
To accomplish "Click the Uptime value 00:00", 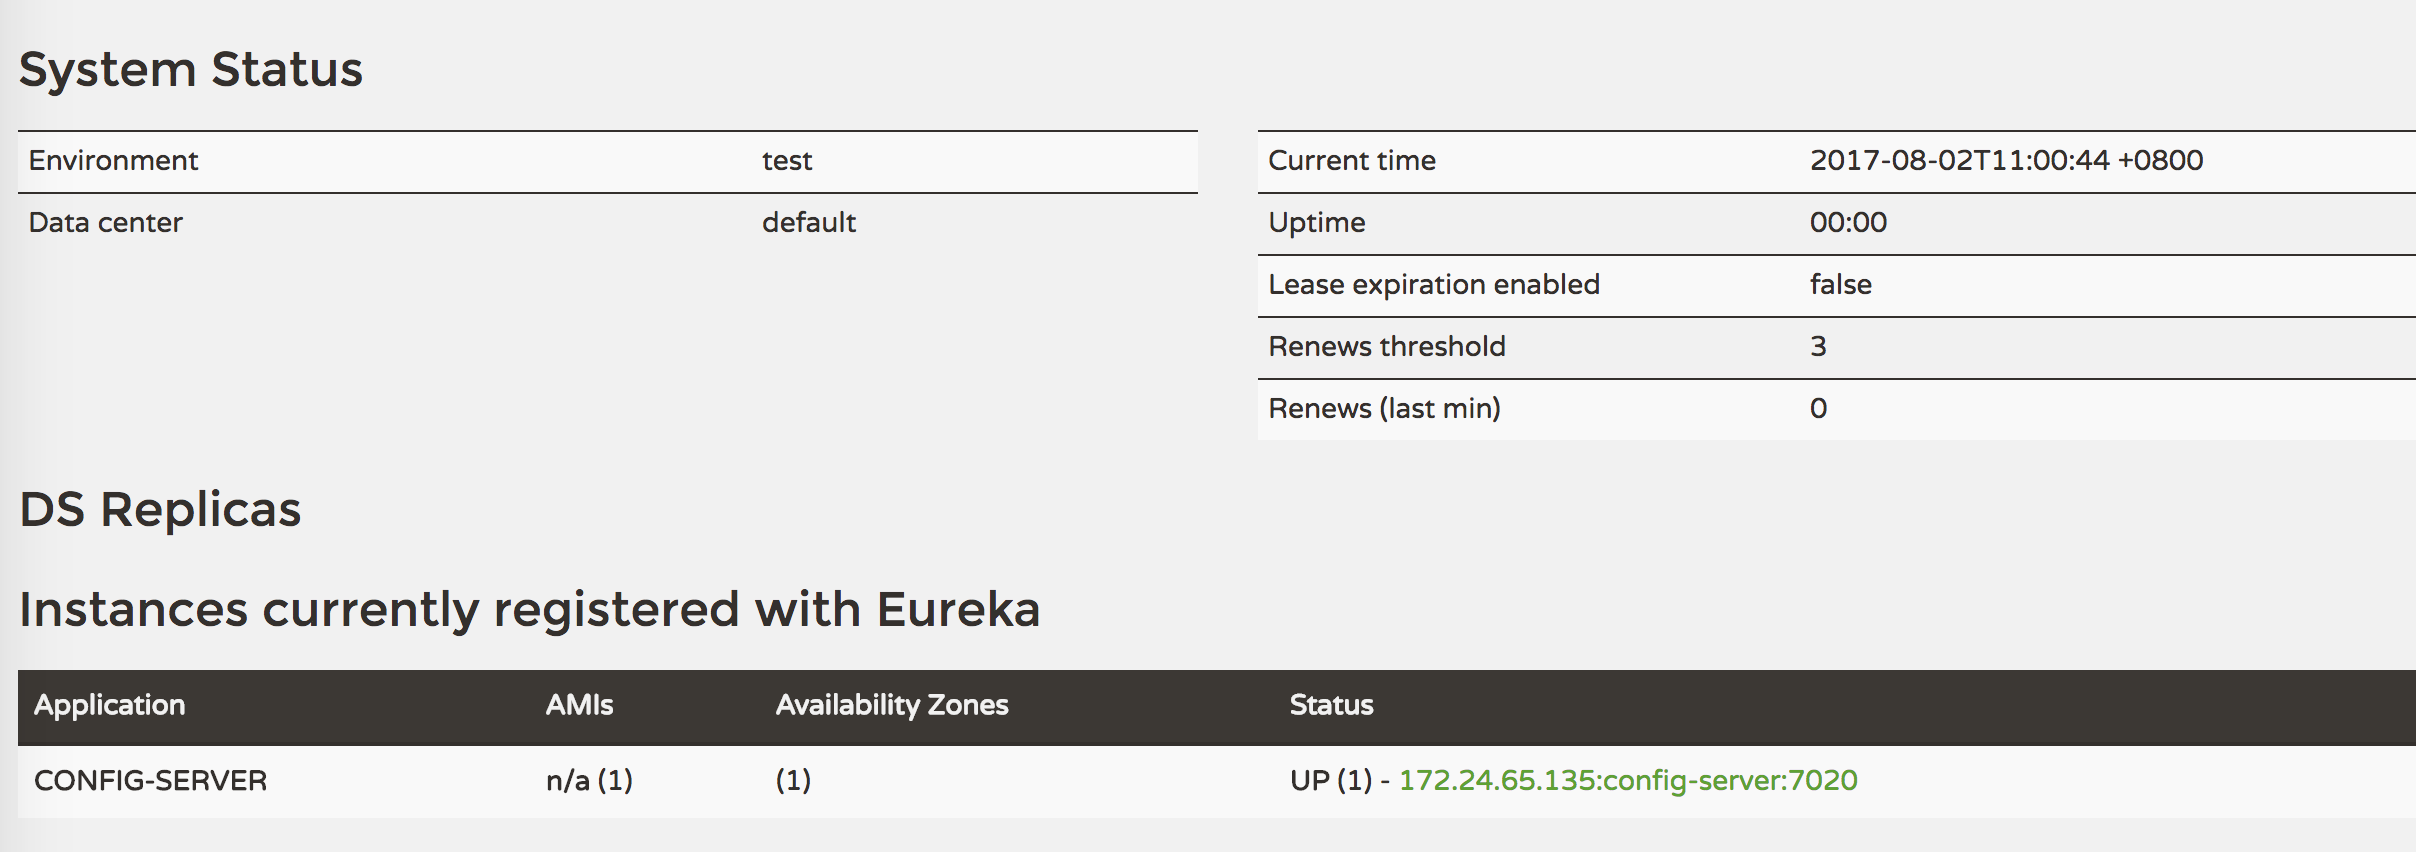I will (x=1848, y=223).
